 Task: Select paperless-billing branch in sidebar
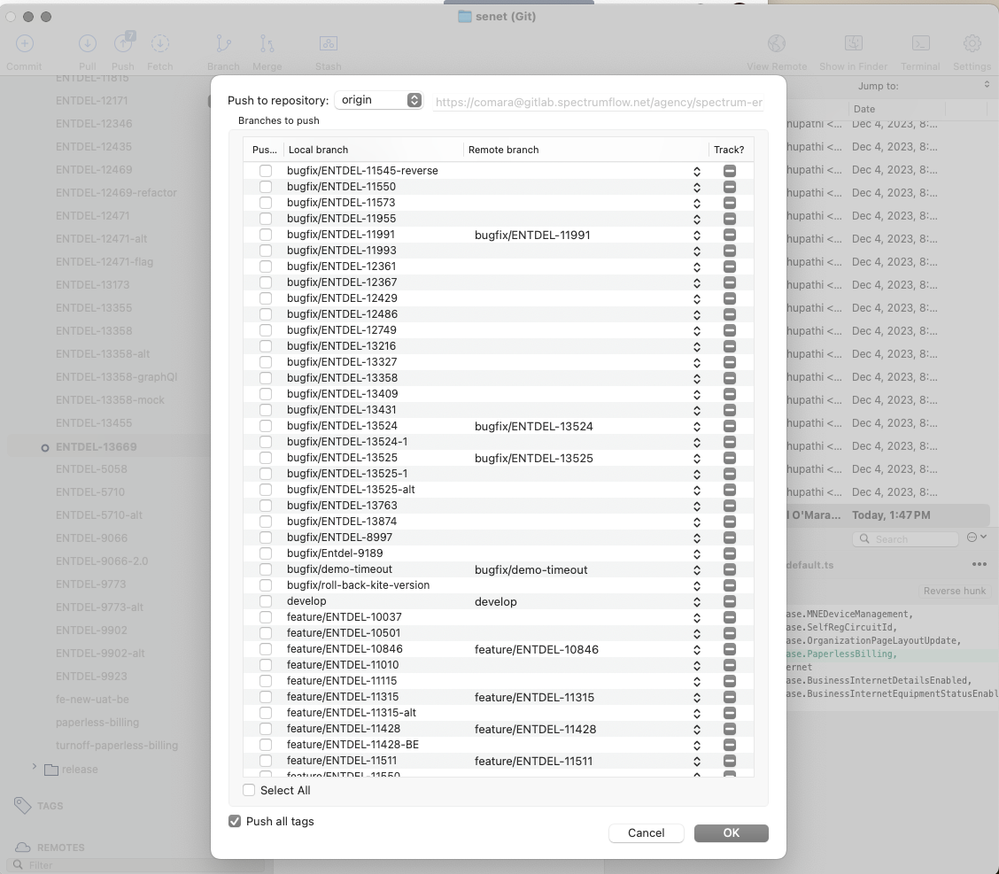pos(97,722)
